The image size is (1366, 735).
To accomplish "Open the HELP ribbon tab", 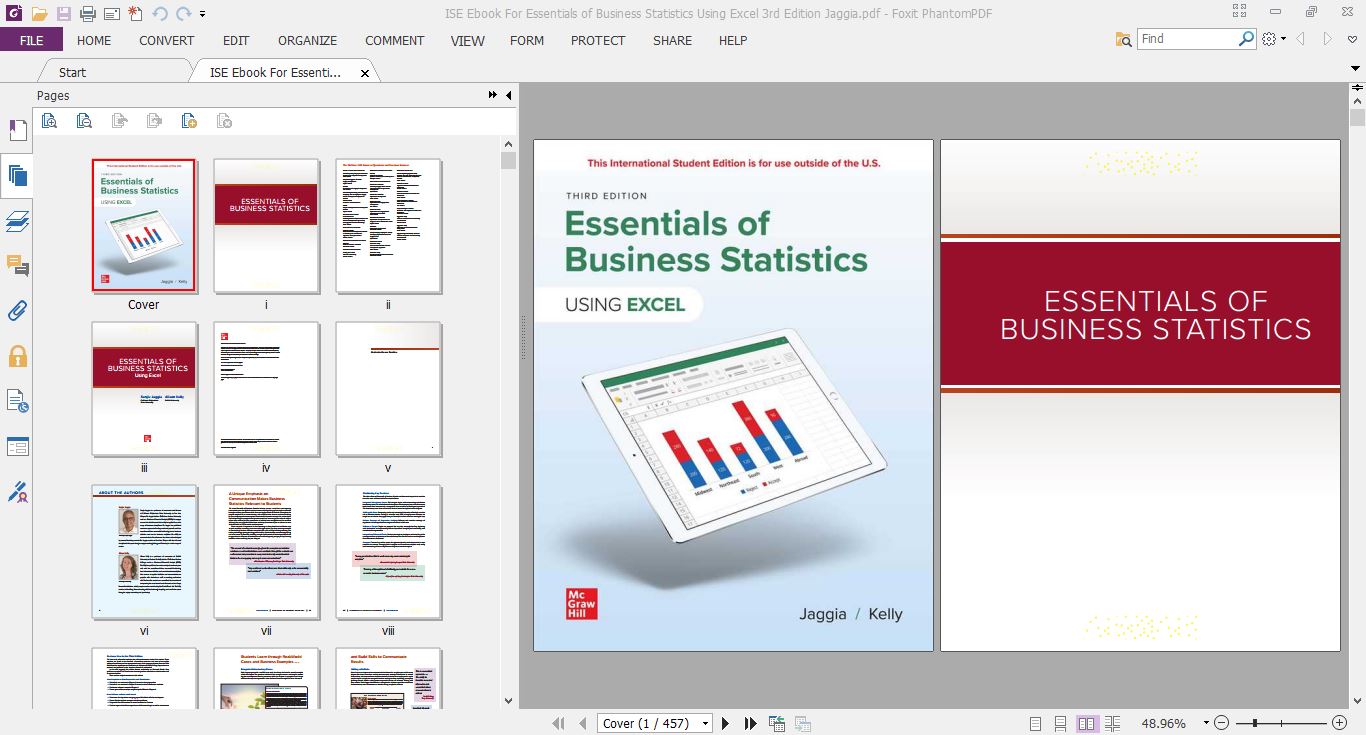I will pos(733,40).
